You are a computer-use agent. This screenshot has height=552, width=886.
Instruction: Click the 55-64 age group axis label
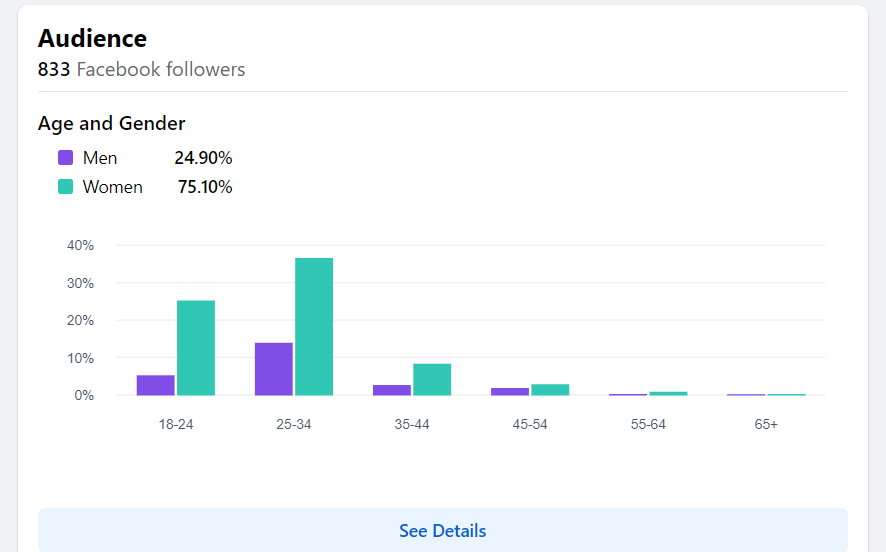[648, 424]
